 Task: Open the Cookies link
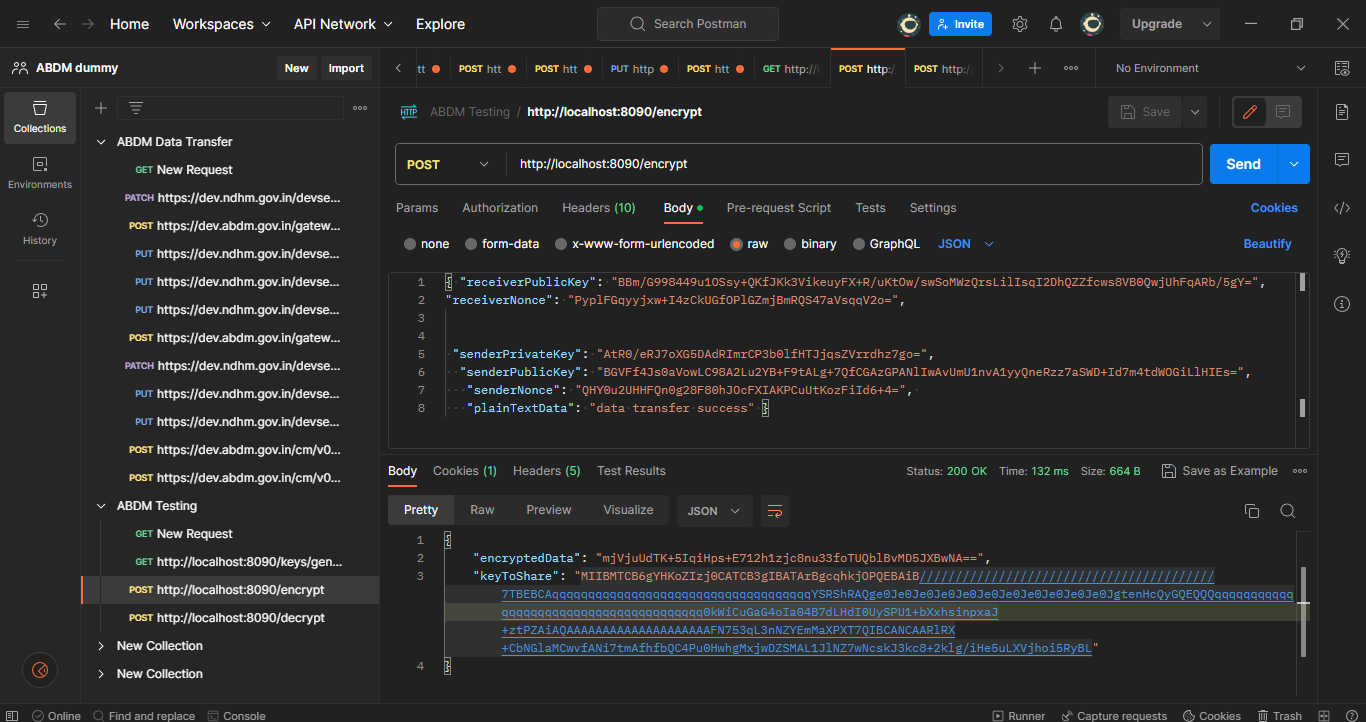(x=1274, y=208)
